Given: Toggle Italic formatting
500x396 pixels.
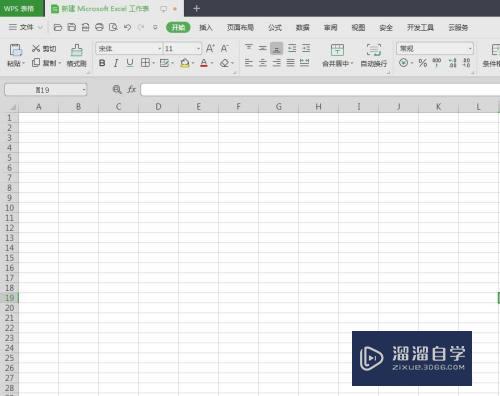Looking at the screenshot, I should tap(116, 63).
